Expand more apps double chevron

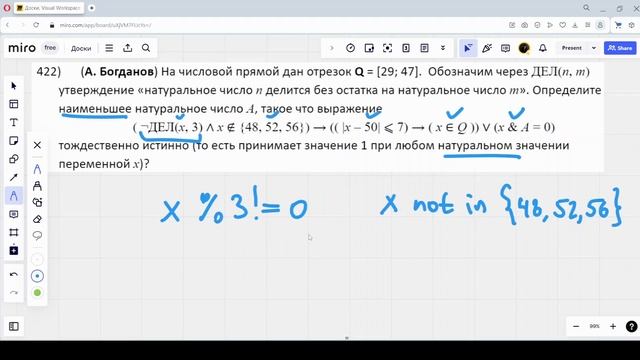click(x=442, y=48)
